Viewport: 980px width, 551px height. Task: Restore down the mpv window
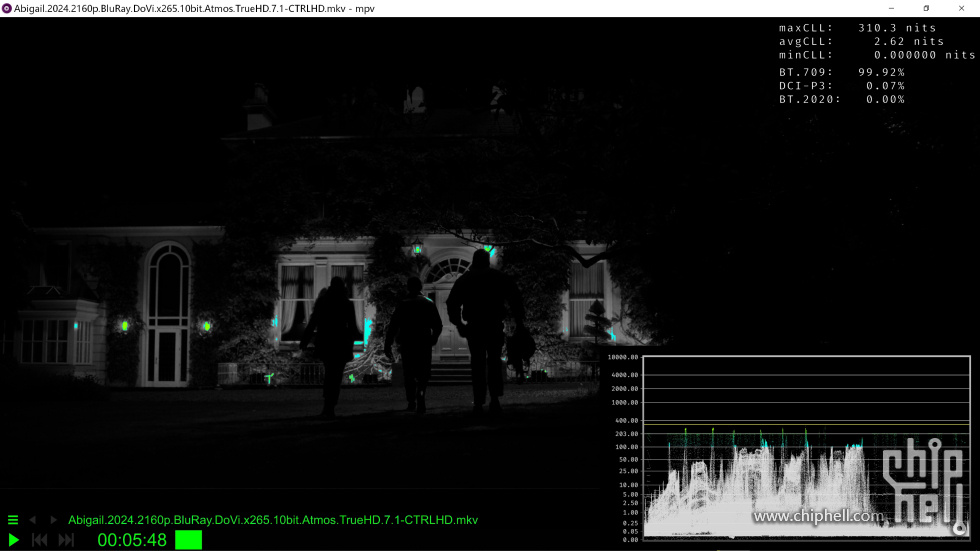(926, 8)
